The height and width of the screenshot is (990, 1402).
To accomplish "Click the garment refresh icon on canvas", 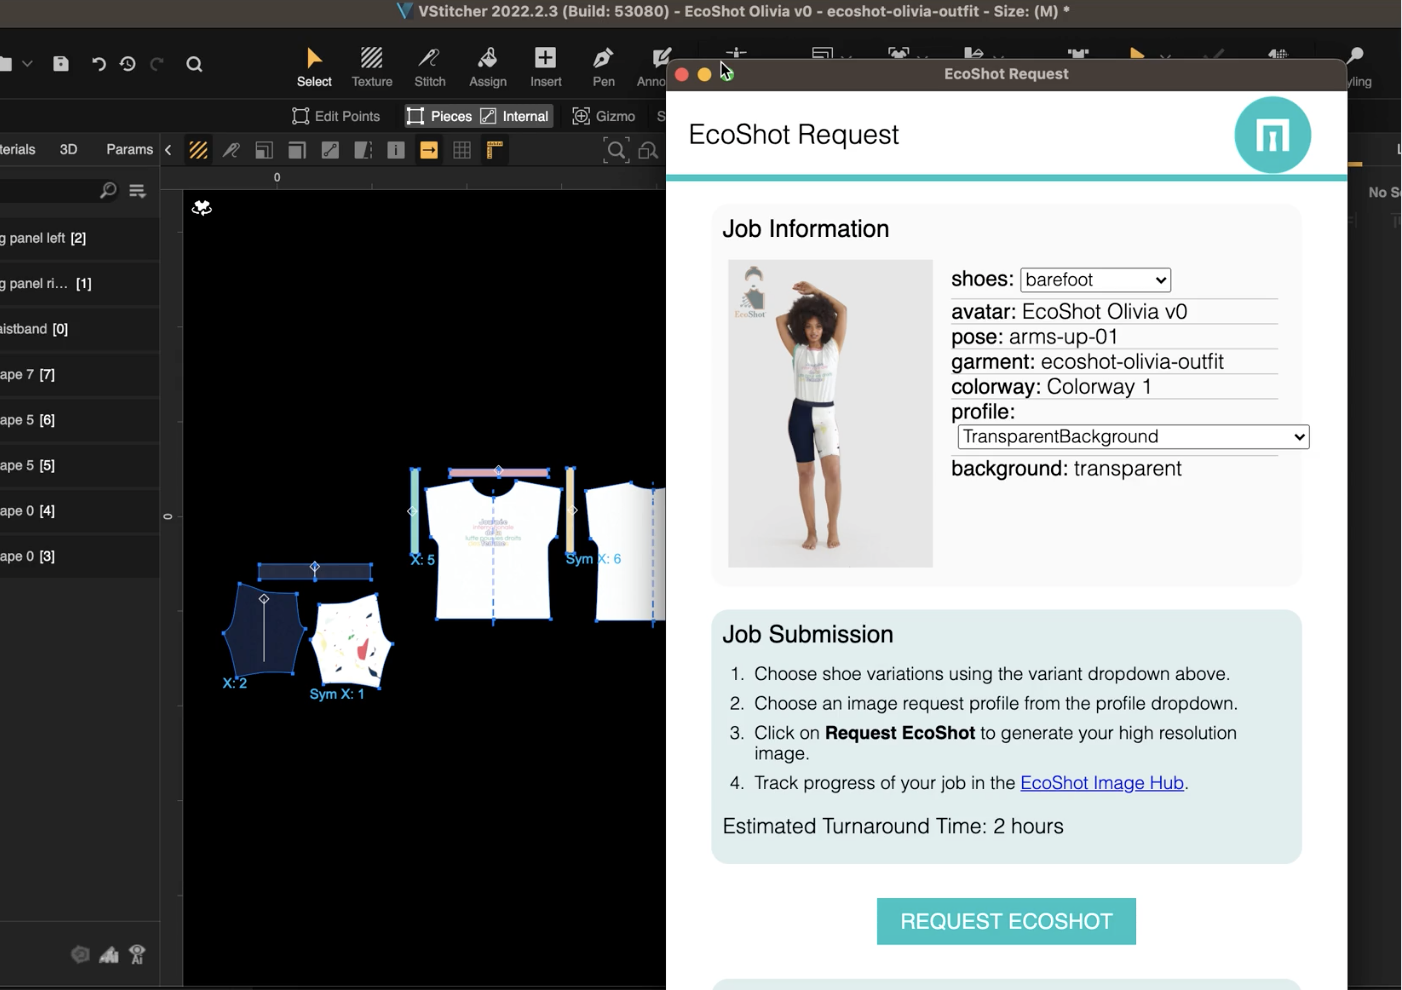I will click(202, 207).
